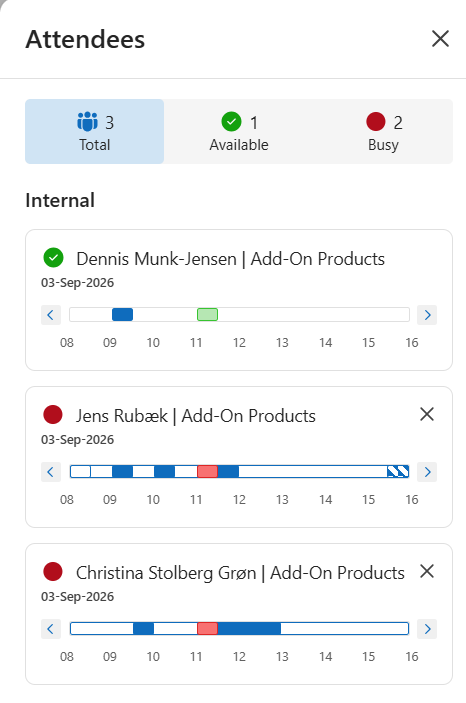The height and width of the screenshot is (703, 466).
Task: Close the Attendees panel
Action: click(x=440, y=39)
